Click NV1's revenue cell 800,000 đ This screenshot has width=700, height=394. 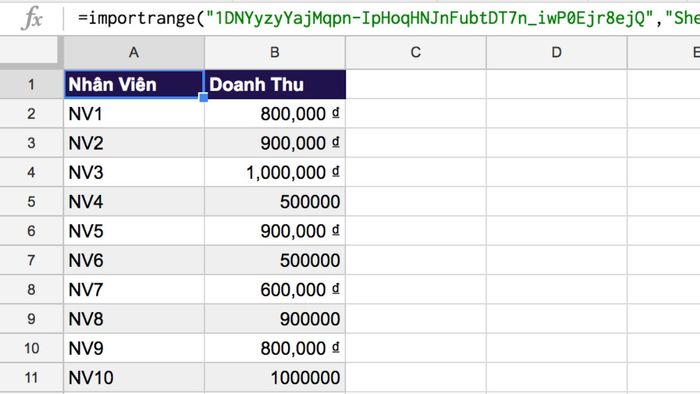point(275,113)
